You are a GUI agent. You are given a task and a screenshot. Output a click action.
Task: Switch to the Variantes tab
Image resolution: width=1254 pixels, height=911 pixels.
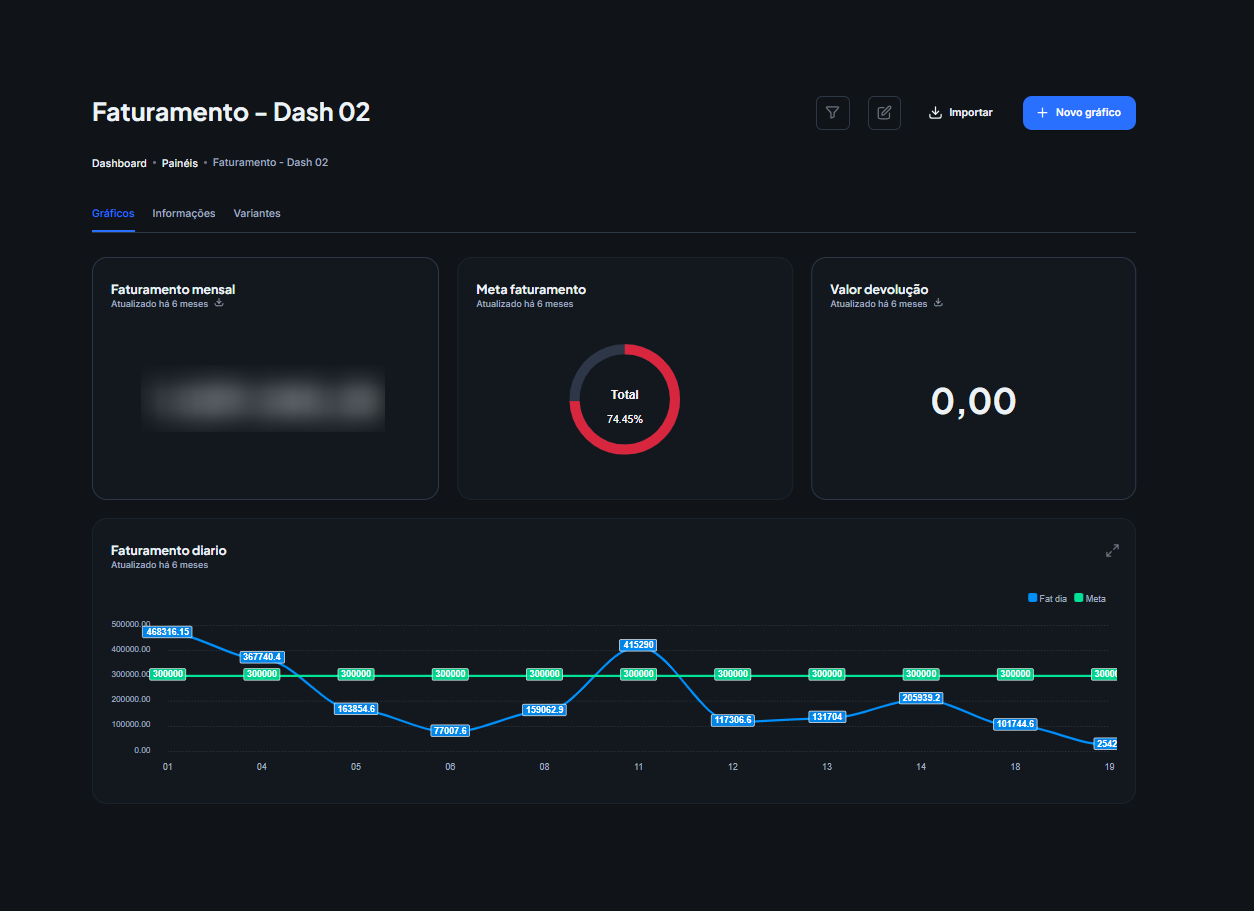[257, 213]
